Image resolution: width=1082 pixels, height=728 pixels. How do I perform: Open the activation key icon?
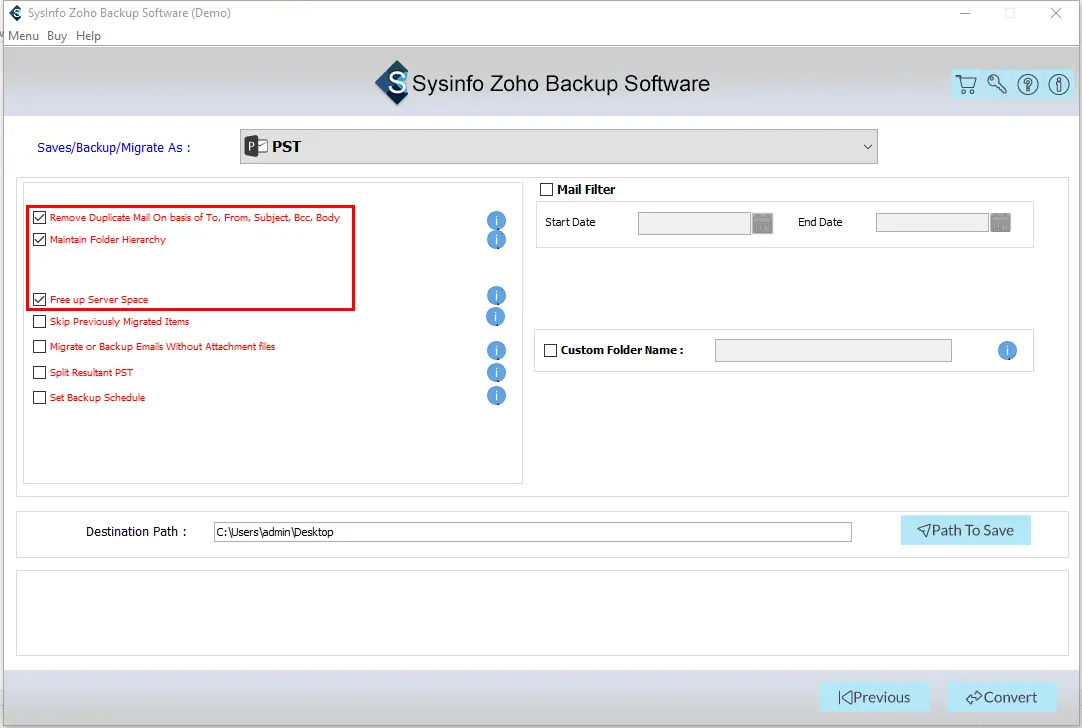[x=996, y=84]
